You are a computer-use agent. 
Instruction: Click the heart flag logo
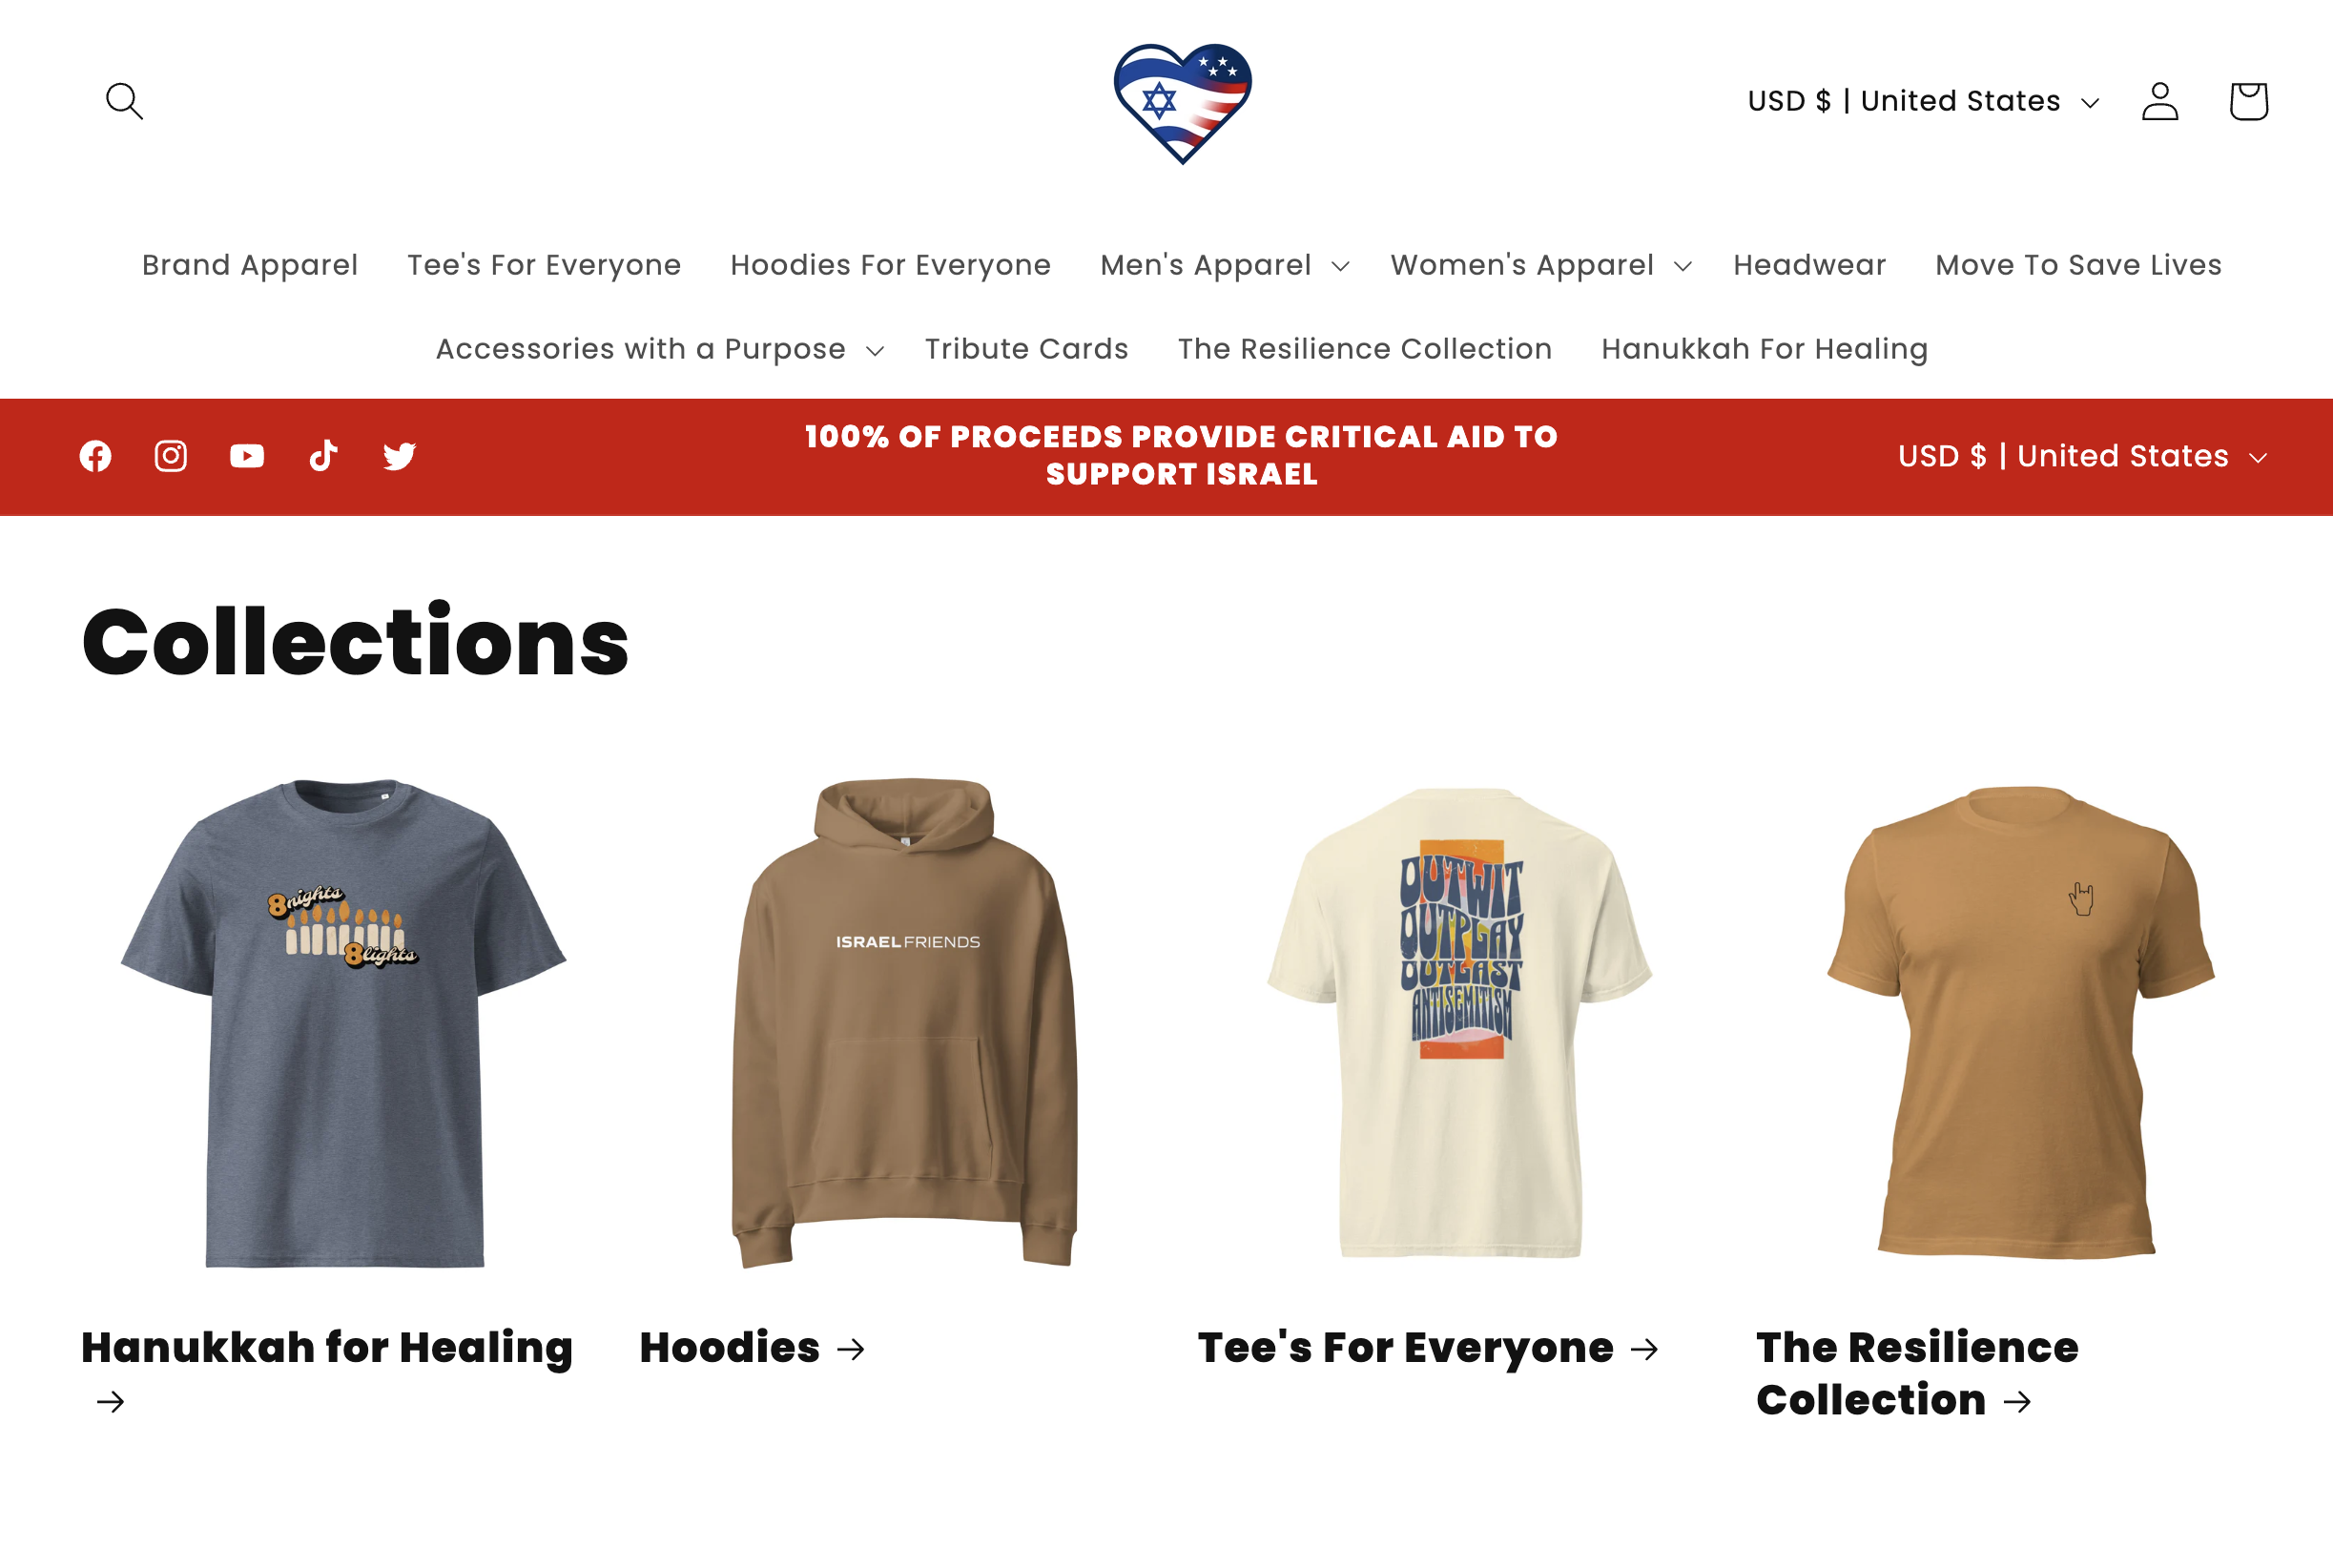tap(1182, 103)
